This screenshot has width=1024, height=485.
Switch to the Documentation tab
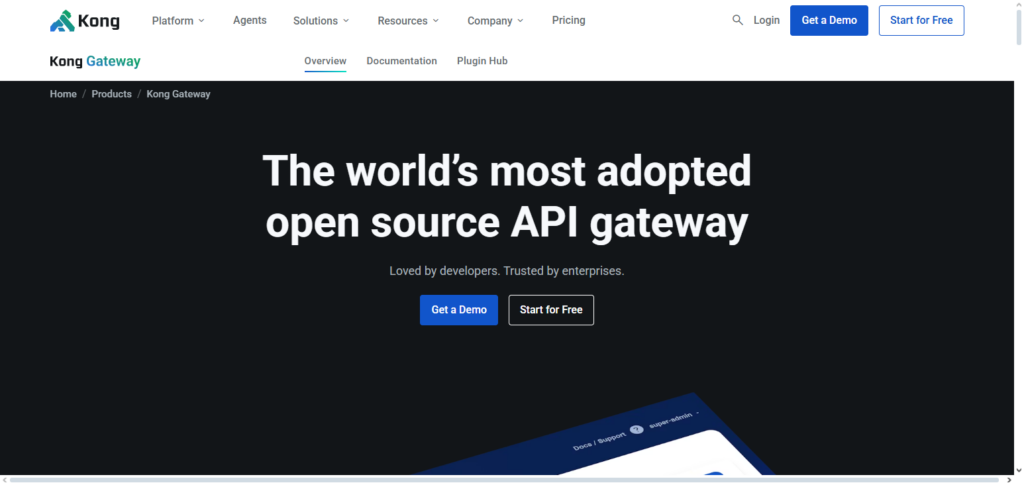pyautogui.click(x=402, y=61)
